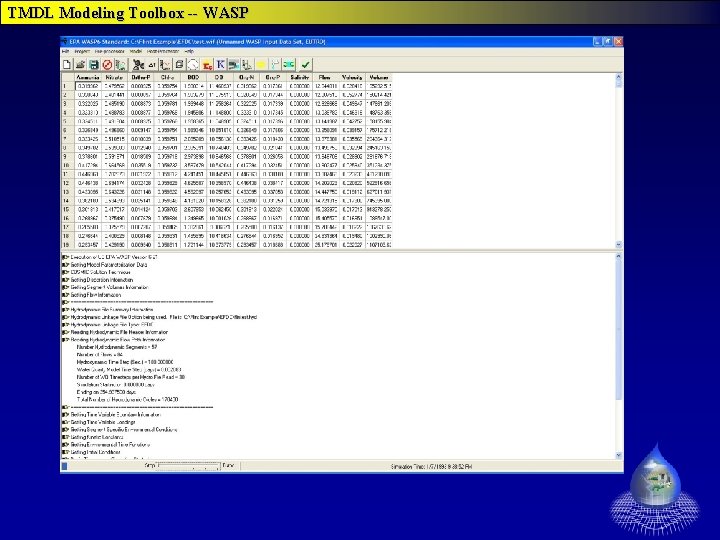
Task: Click the 'Reading Hydrodynamic File Header Information' line
Action: (119, 332)
